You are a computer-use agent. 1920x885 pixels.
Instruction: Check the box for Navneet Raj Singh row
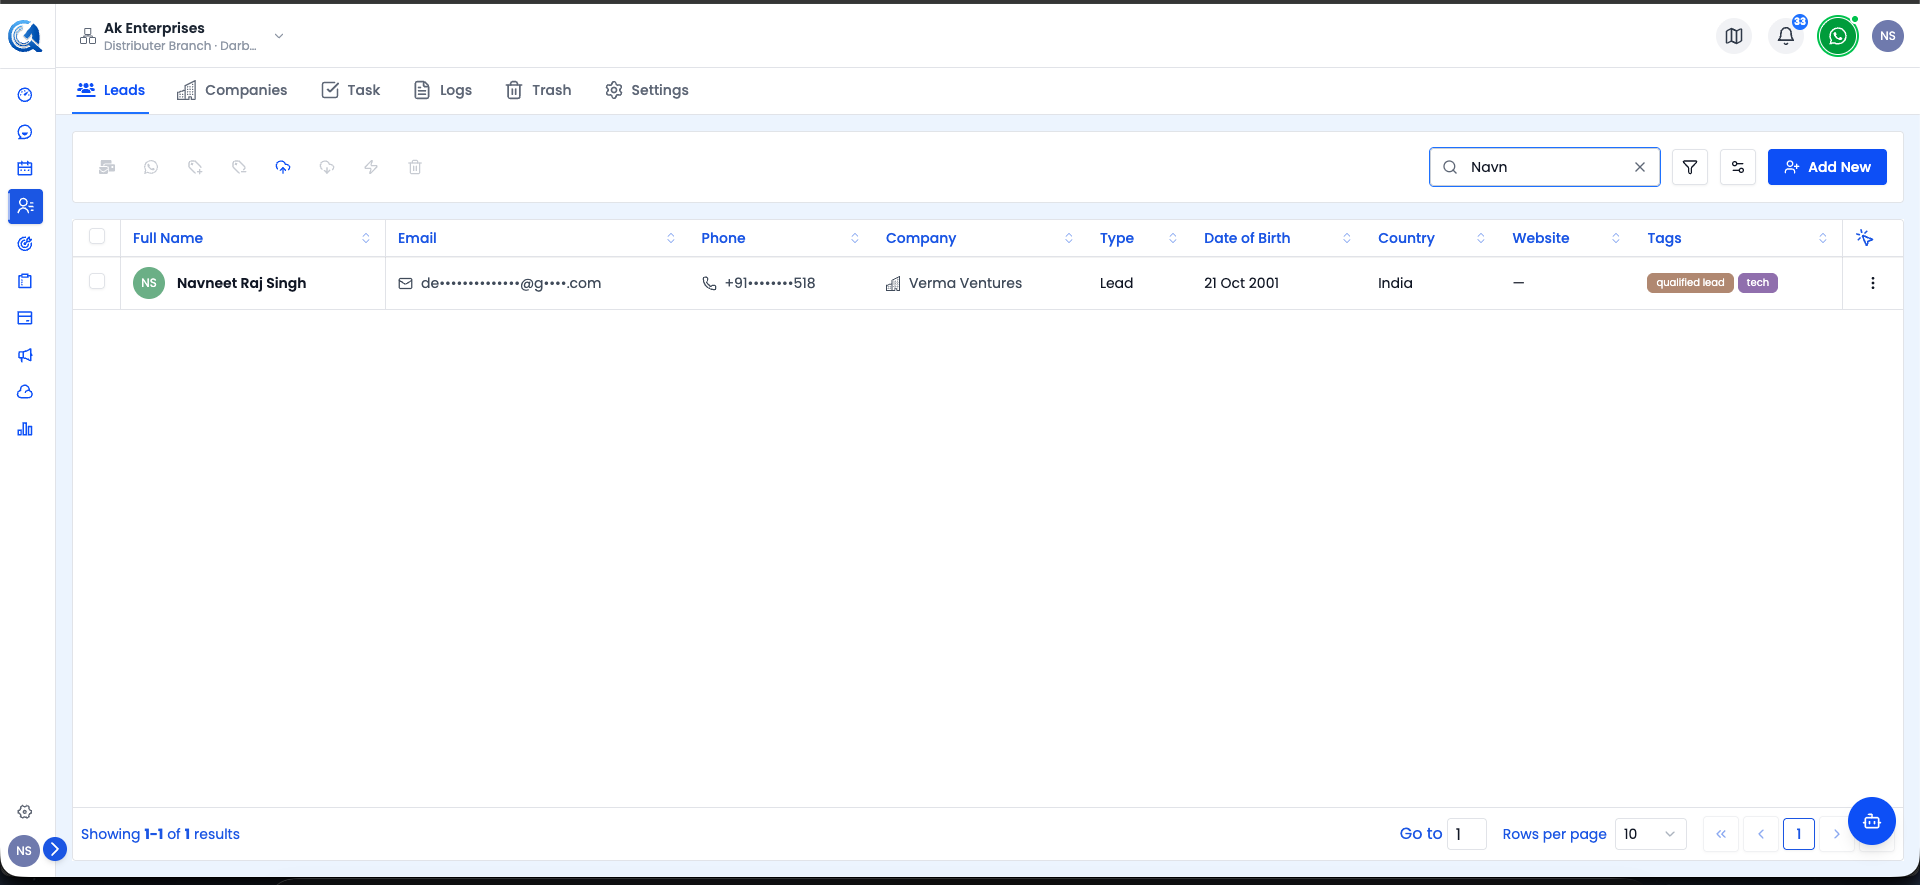(97, 281)
